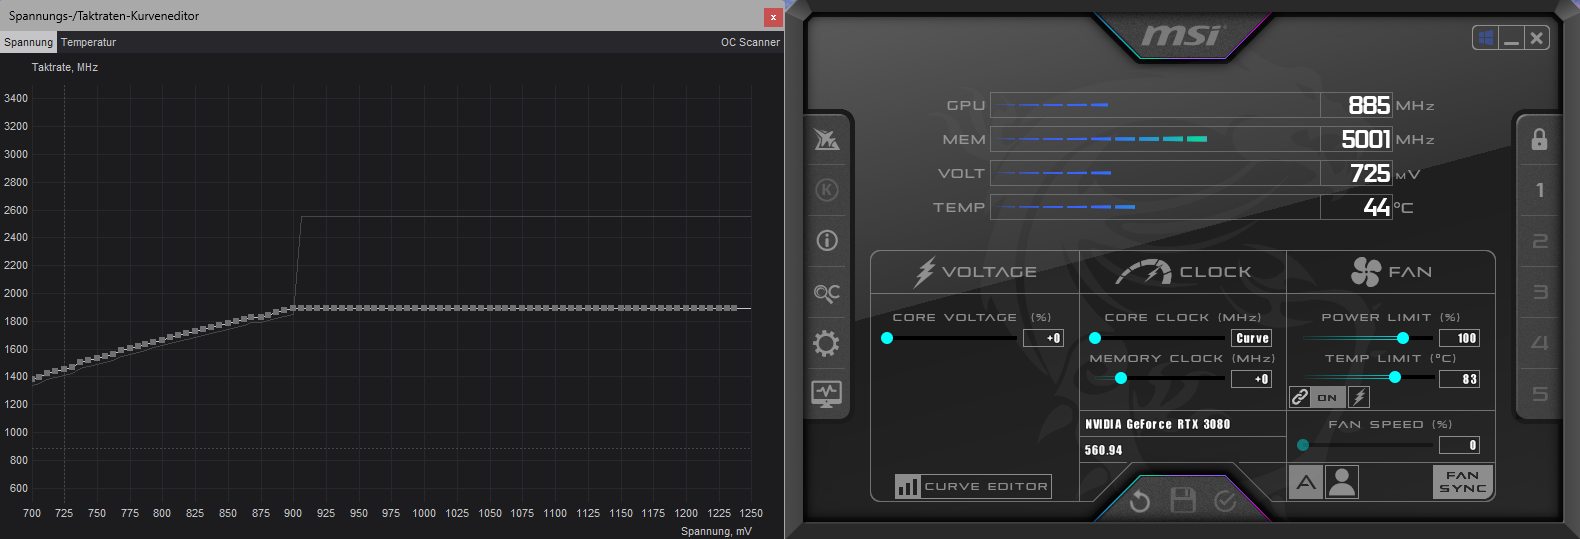
Task: Click curve point at 900 mV
Action: [293, 308]
